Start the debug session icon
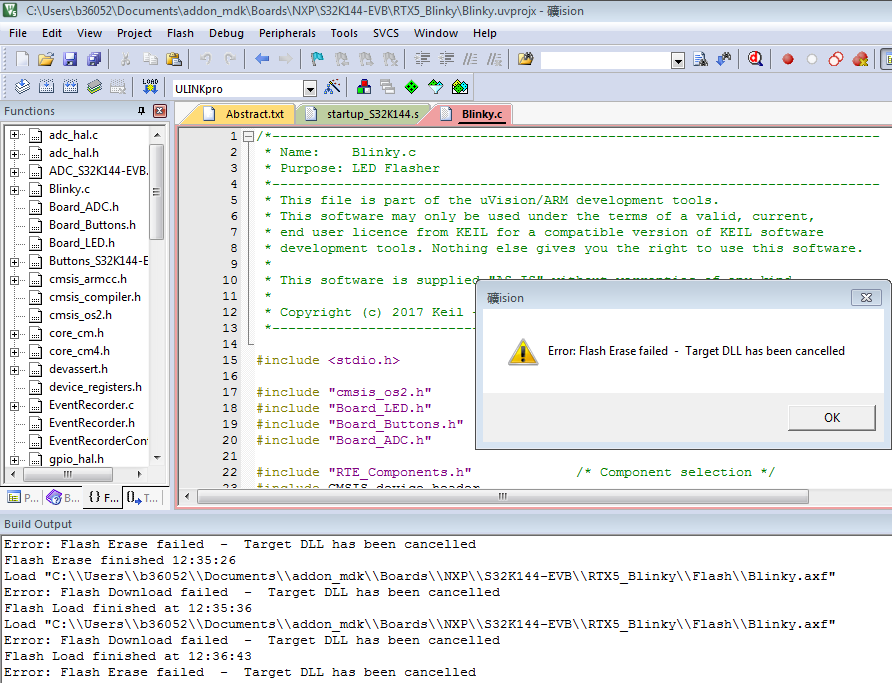 coord(756,60)
